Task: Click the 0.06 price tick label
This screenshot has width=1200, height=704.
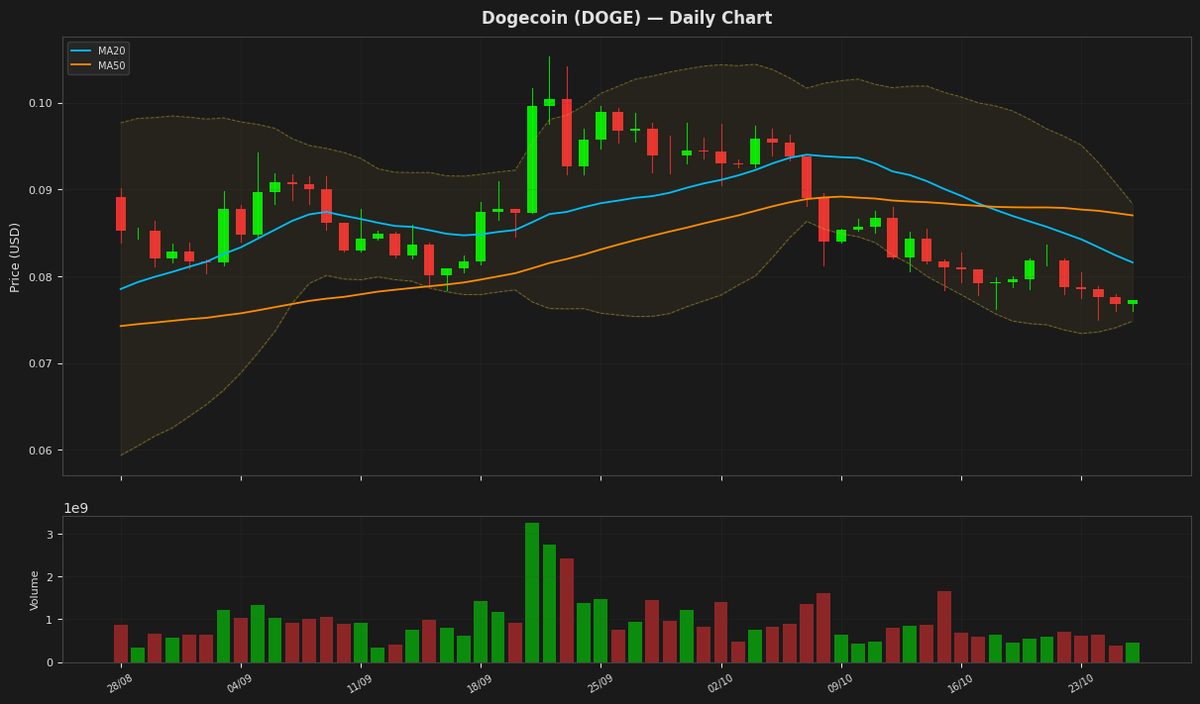Action: 41,450
